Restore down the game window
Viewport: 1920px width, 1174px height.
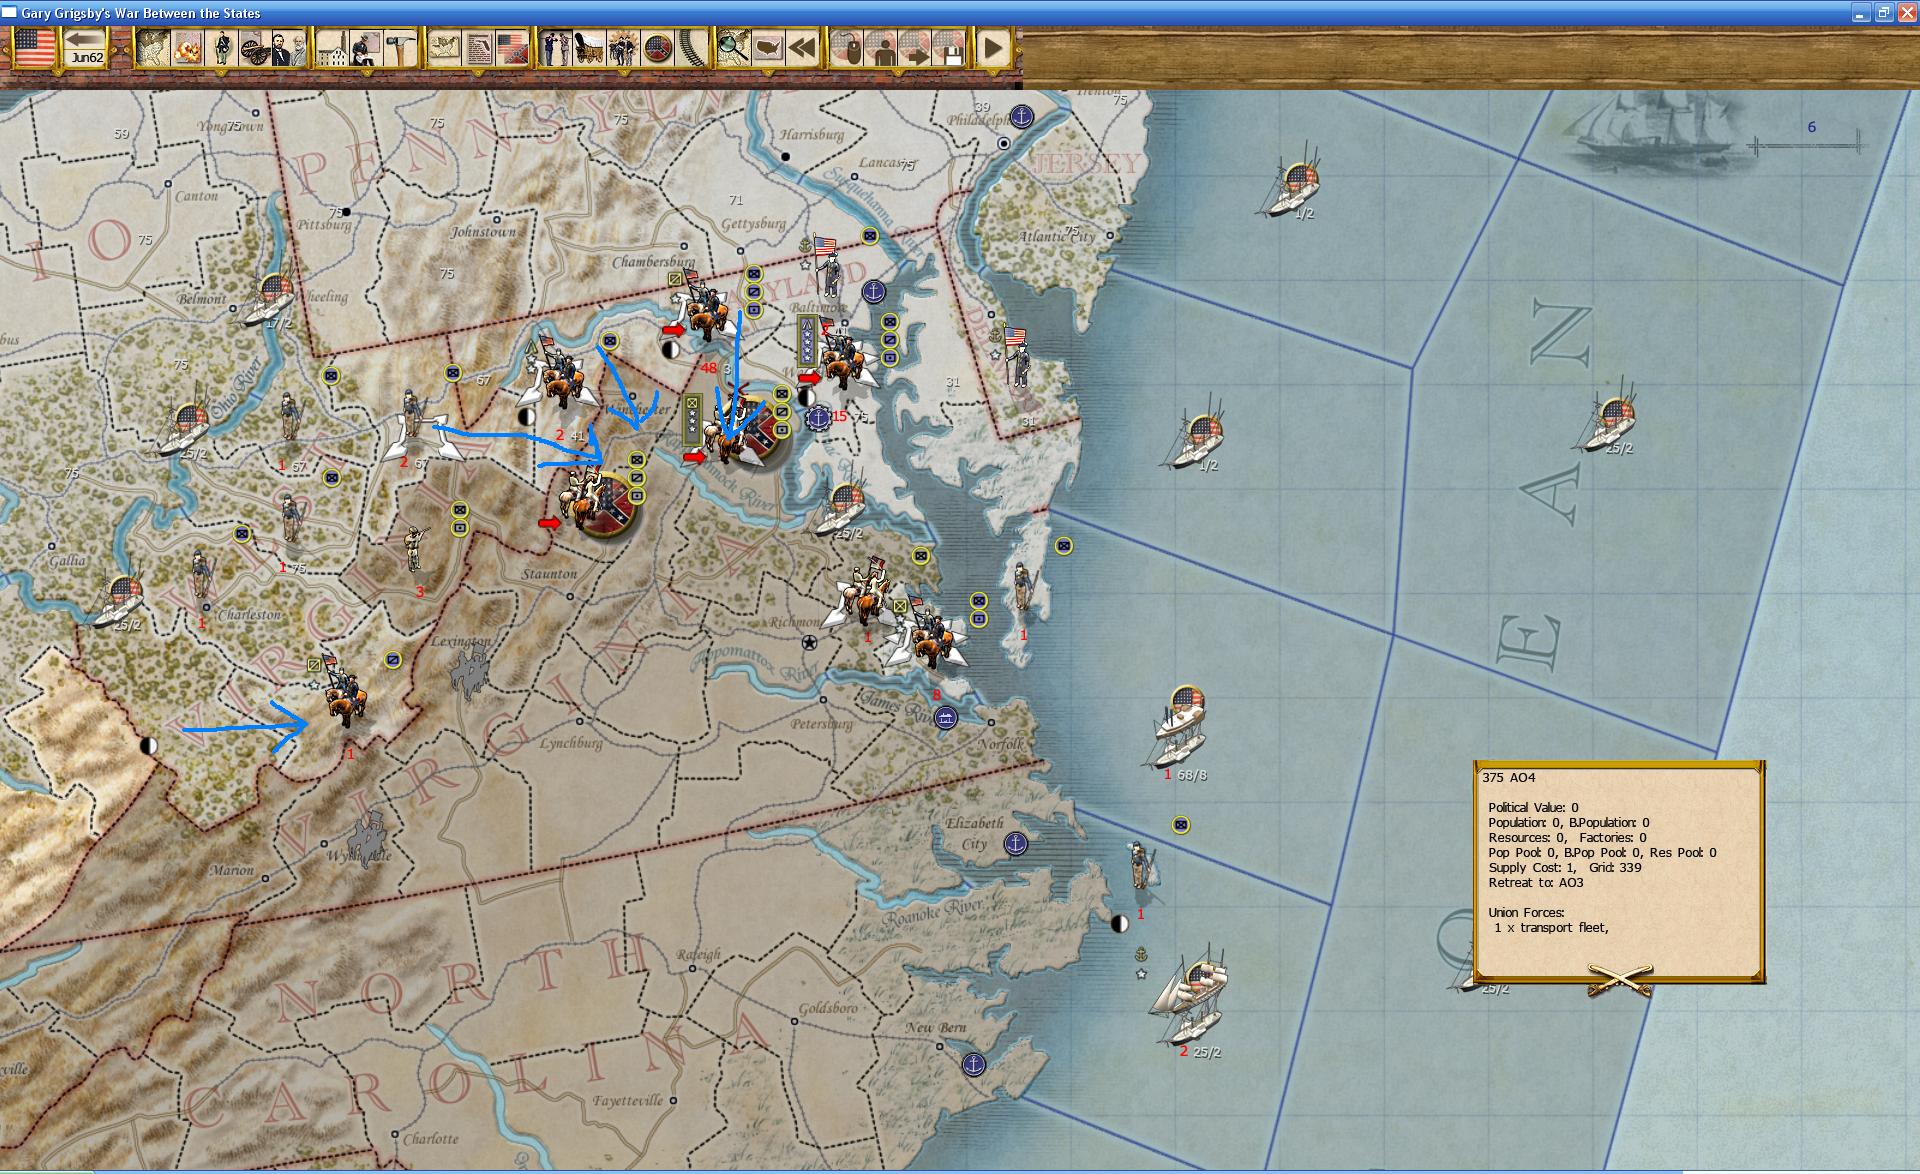pyautogui.click(x=1883, y=12)
